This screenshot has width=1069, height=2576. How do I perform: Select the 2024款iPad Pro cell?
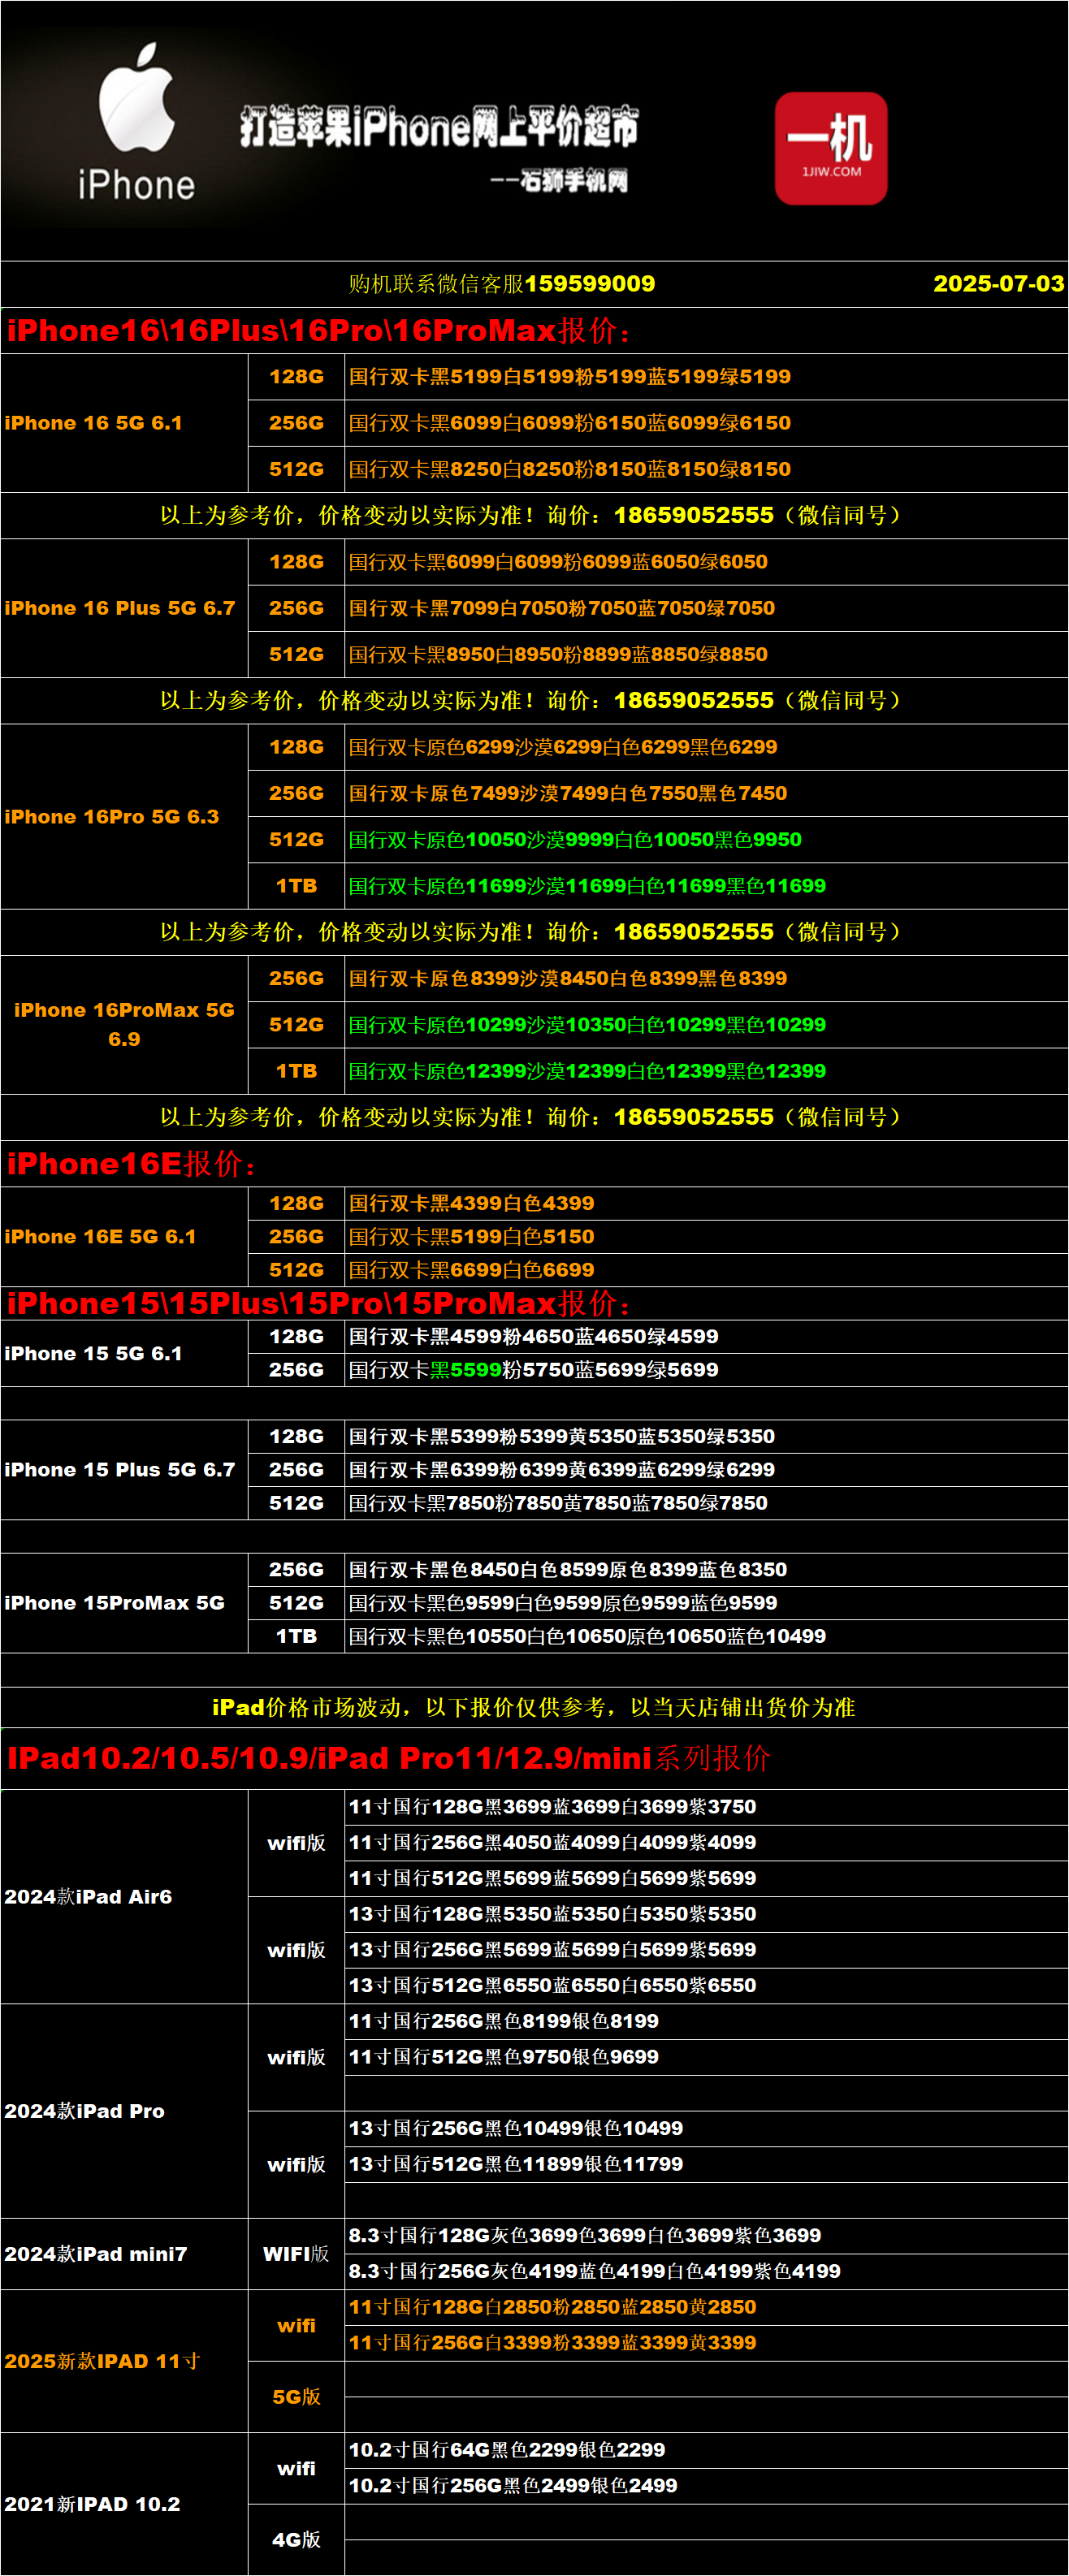(124, 2111)
